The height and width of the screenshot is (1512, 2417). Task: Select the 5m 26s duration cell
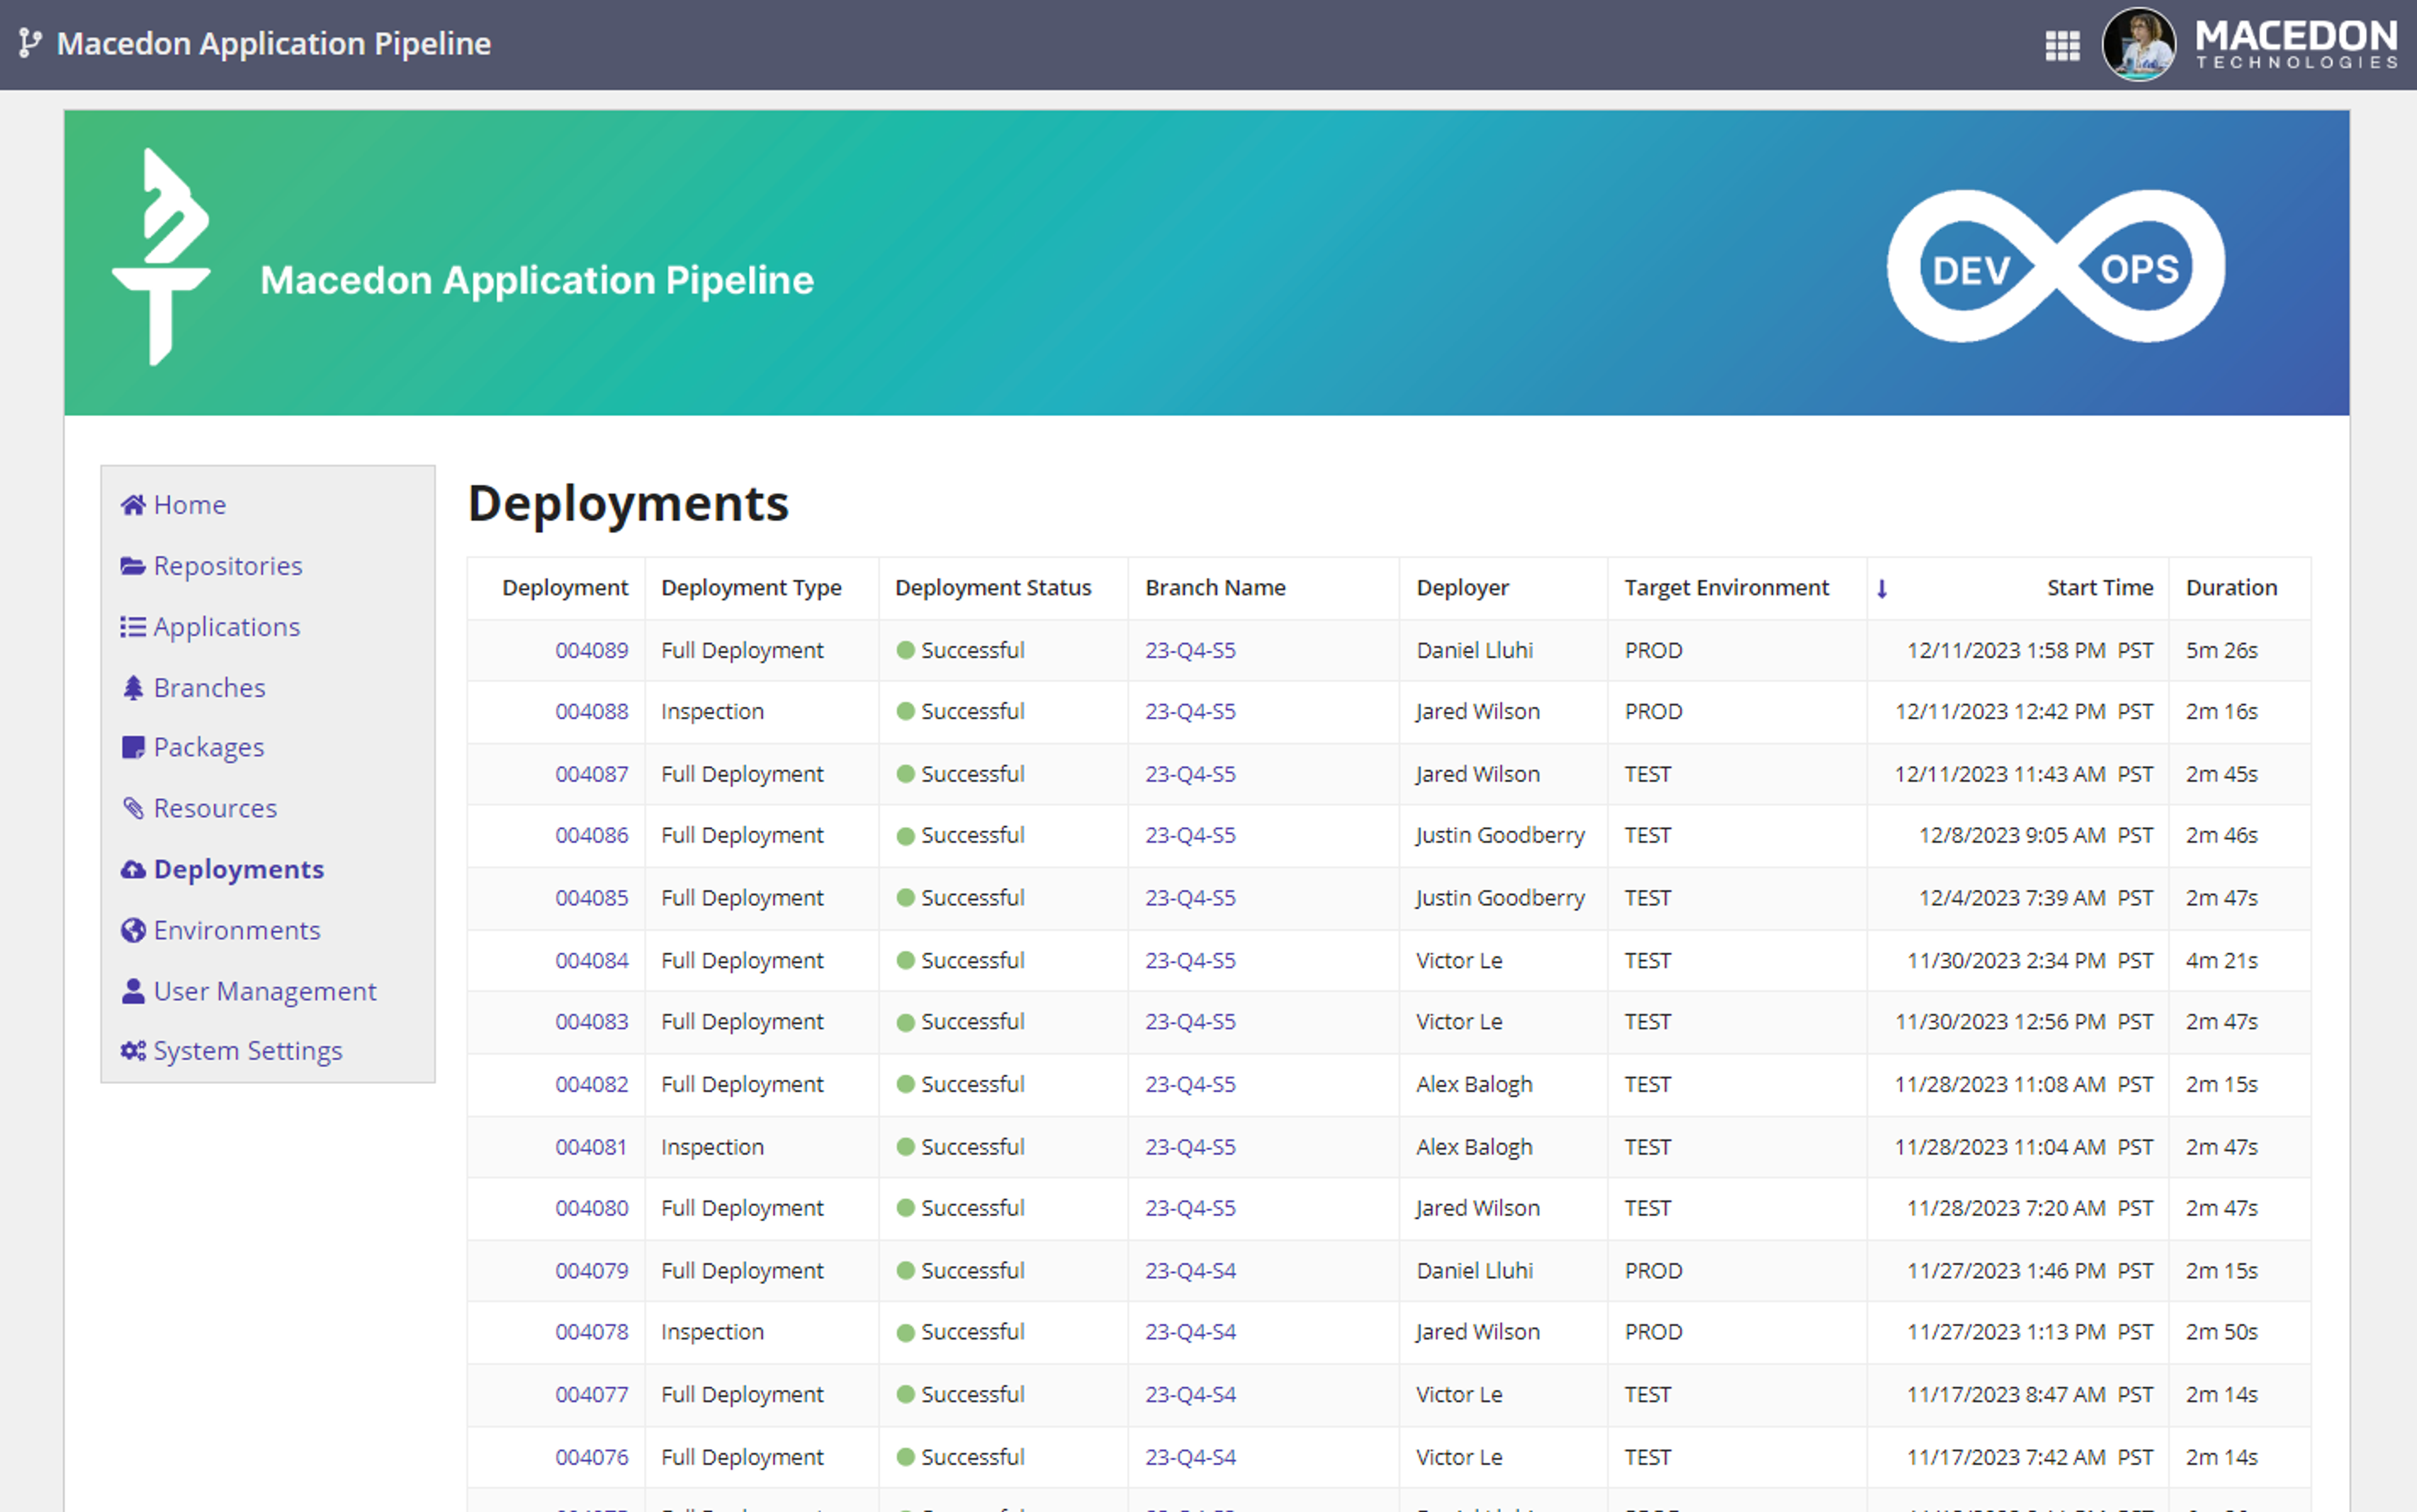[2221, 651]
